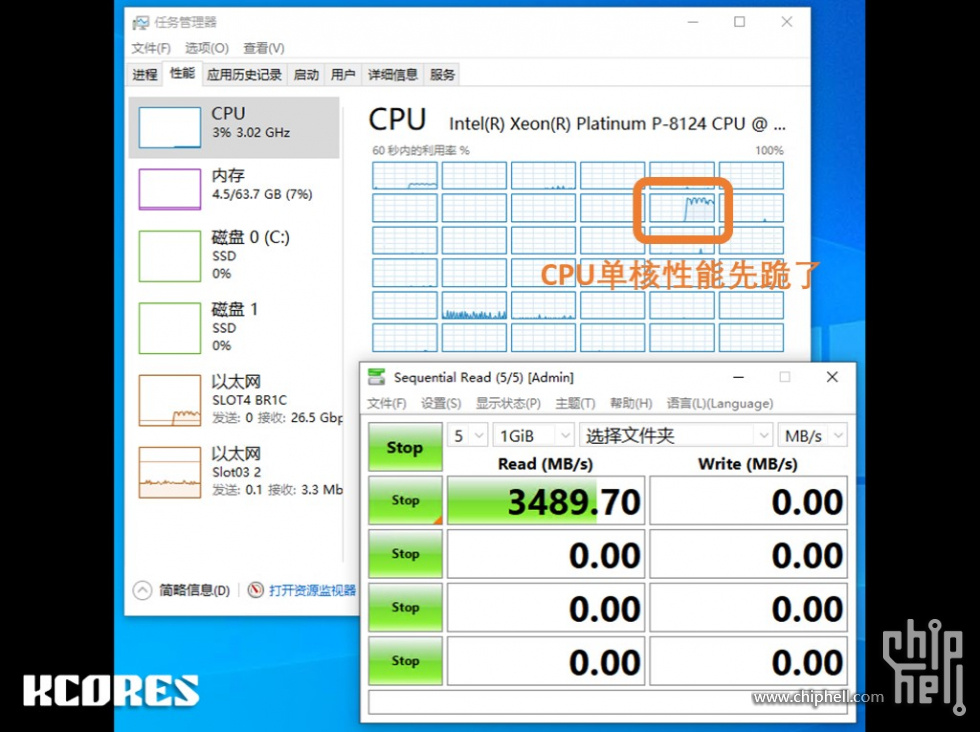This screenshot has width=980, height=732.
Task: Open CrystalDiskMark 设置(S) menu
Action: (441, 404)
